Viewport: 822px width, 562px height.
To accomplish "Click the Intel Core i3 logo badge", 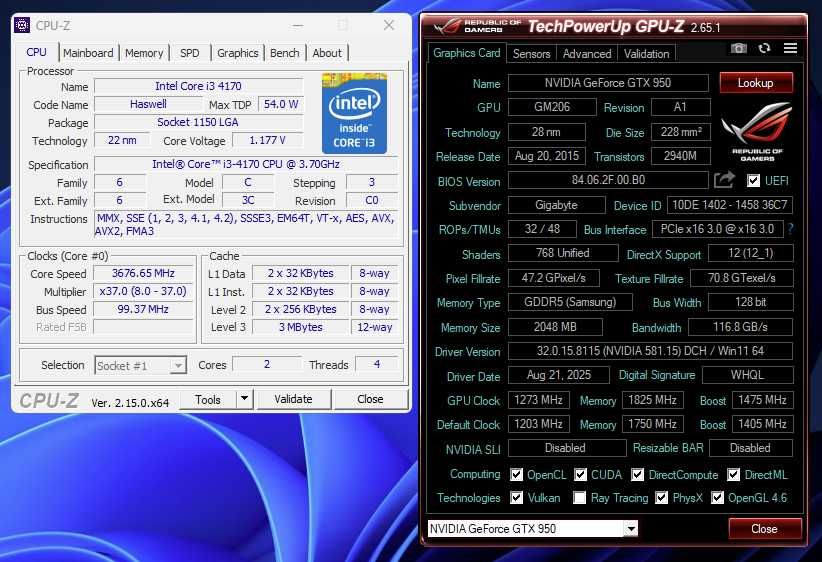I will [354, 114].
